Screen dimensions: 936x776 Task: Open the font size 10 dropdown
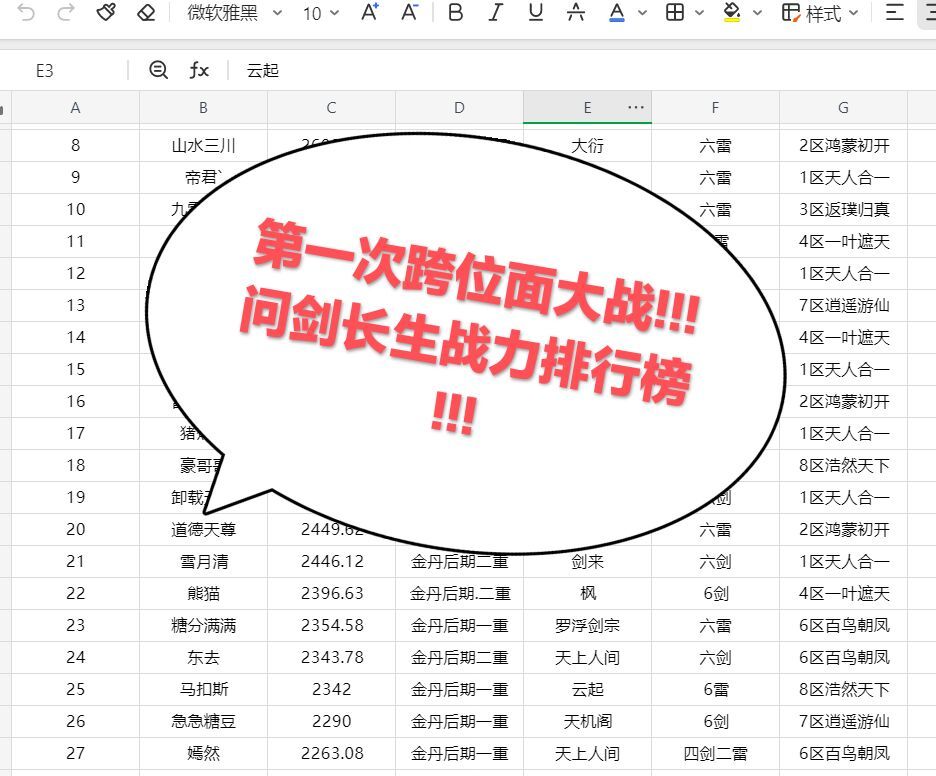(x=321, y=13)
